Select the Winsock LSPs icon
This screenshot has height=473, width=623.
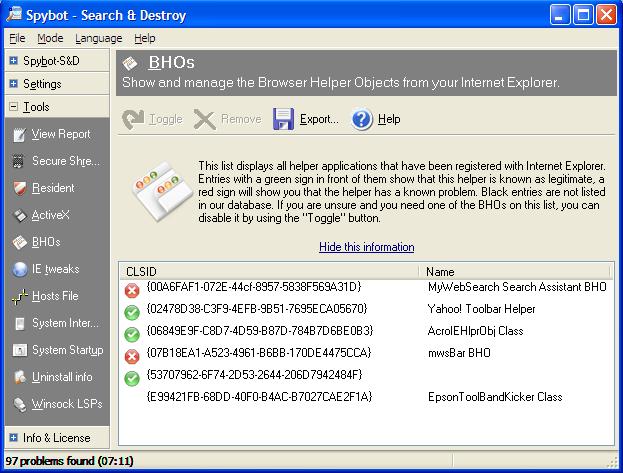pos(19,404)
